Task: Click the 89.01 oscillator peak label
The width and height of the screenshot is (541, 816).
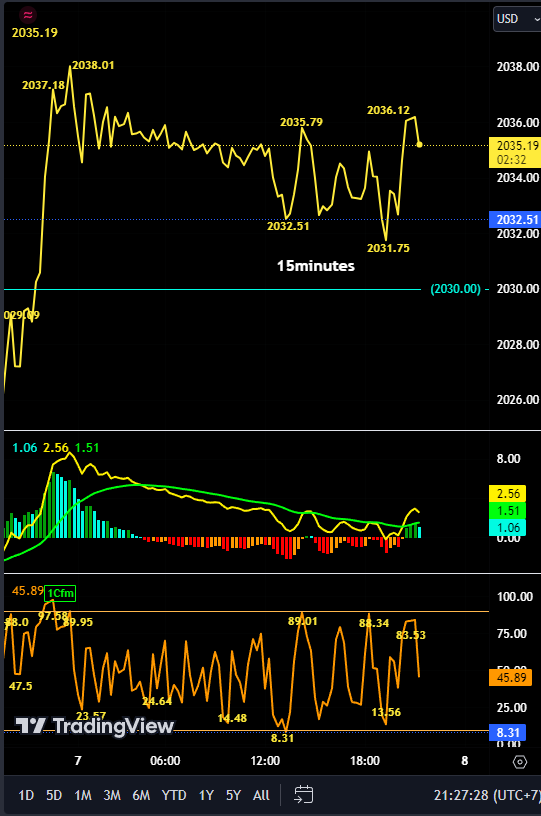Action: (x=303, y=621)
